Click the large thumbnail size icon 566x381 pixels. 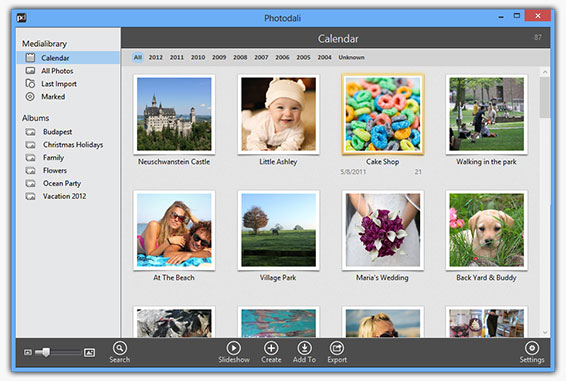pyautogui.click(x=90, y=352)
